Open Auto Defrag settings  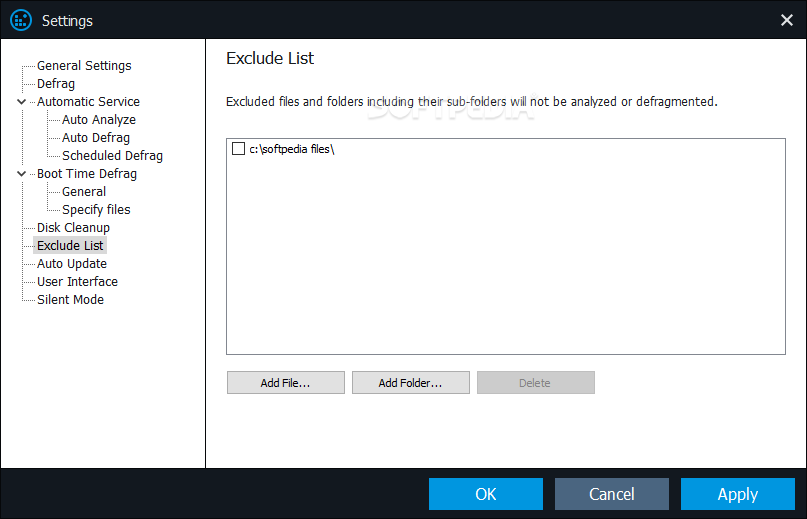tap(96, 137)
